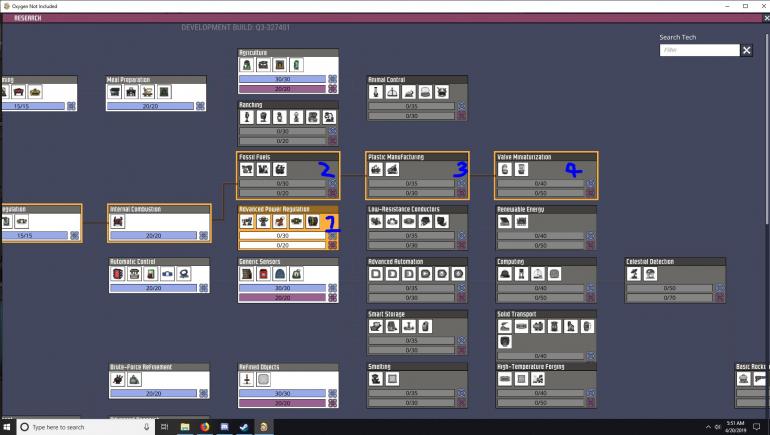Click the green last icon in Agriculture
The image size is (770, 435).
coord(296,65)
